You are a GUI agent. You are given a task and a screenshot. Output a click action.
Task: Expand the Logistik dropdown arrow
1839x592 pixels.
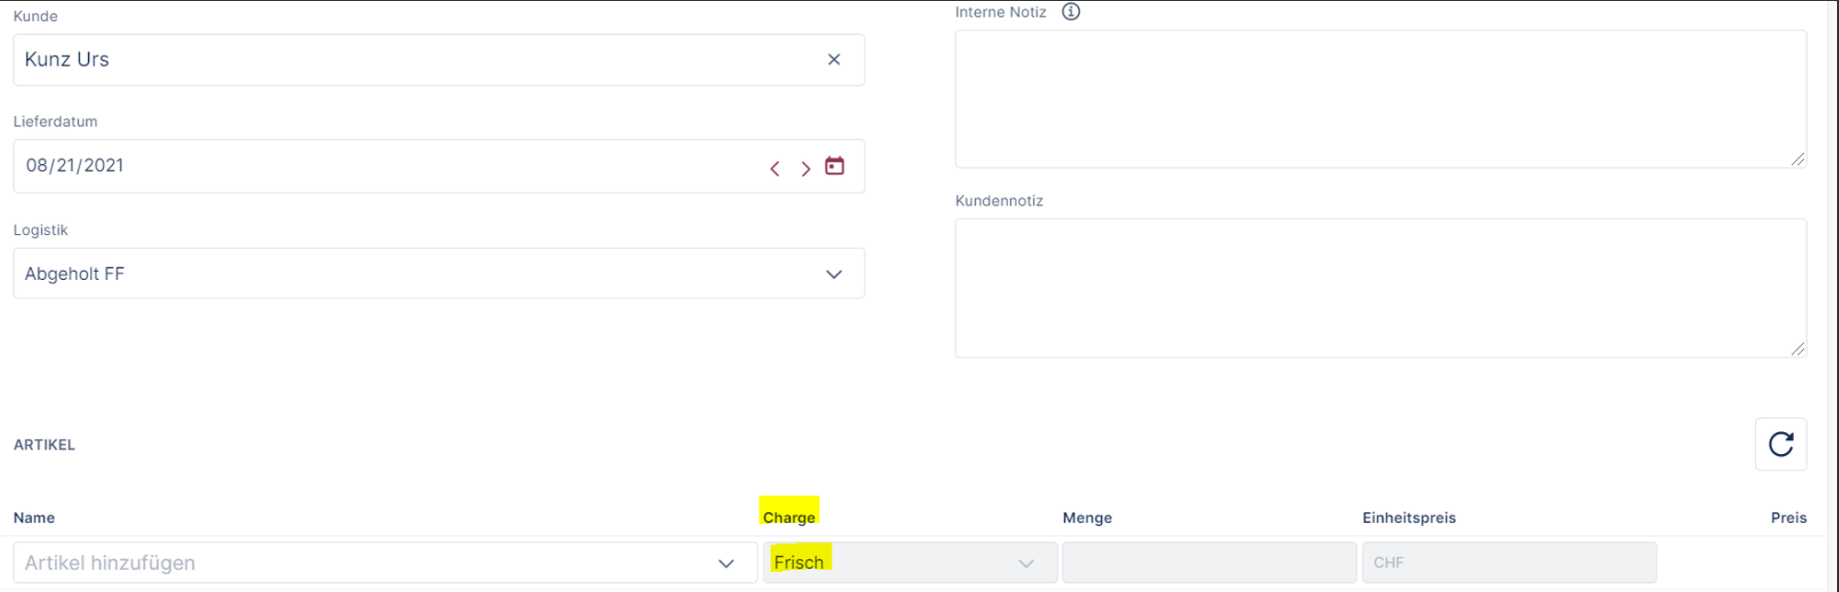pos(834,274)
